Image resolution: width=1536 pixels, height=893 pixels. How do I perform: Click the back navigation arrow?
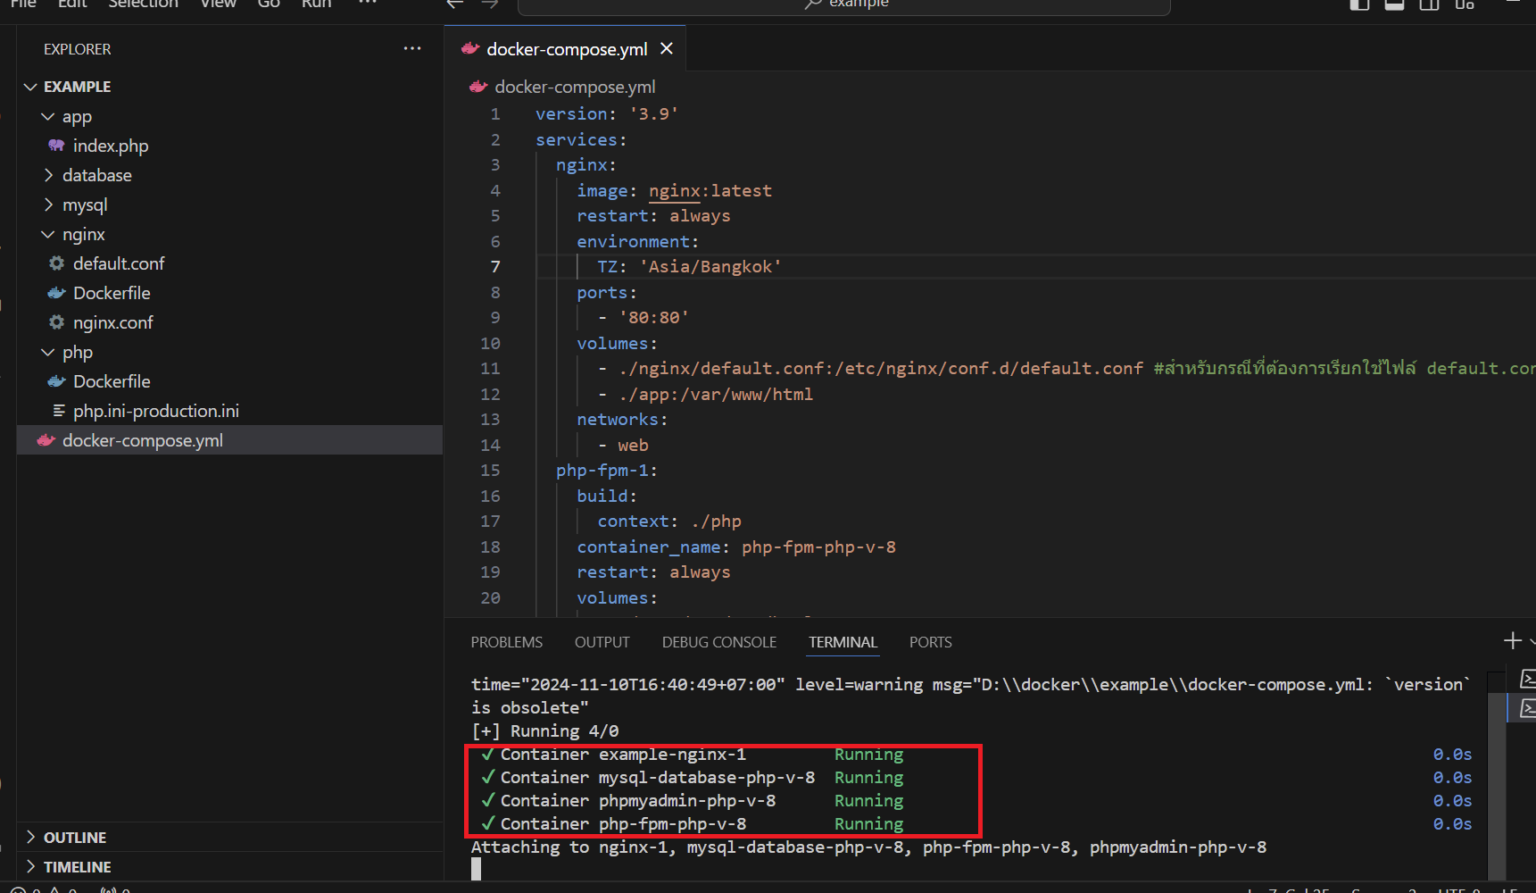pyautogui.click(x=454, y=5)
